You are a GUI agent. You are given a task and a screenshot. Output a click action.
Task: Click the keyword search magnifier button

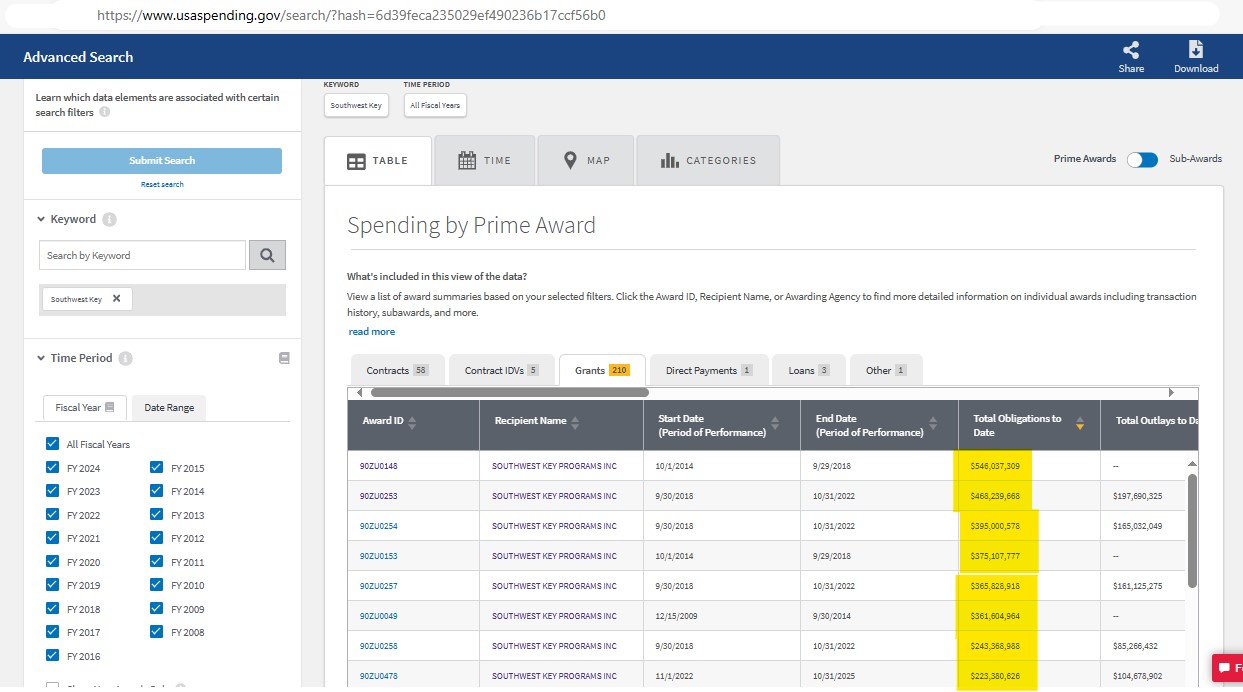[267, 255]
